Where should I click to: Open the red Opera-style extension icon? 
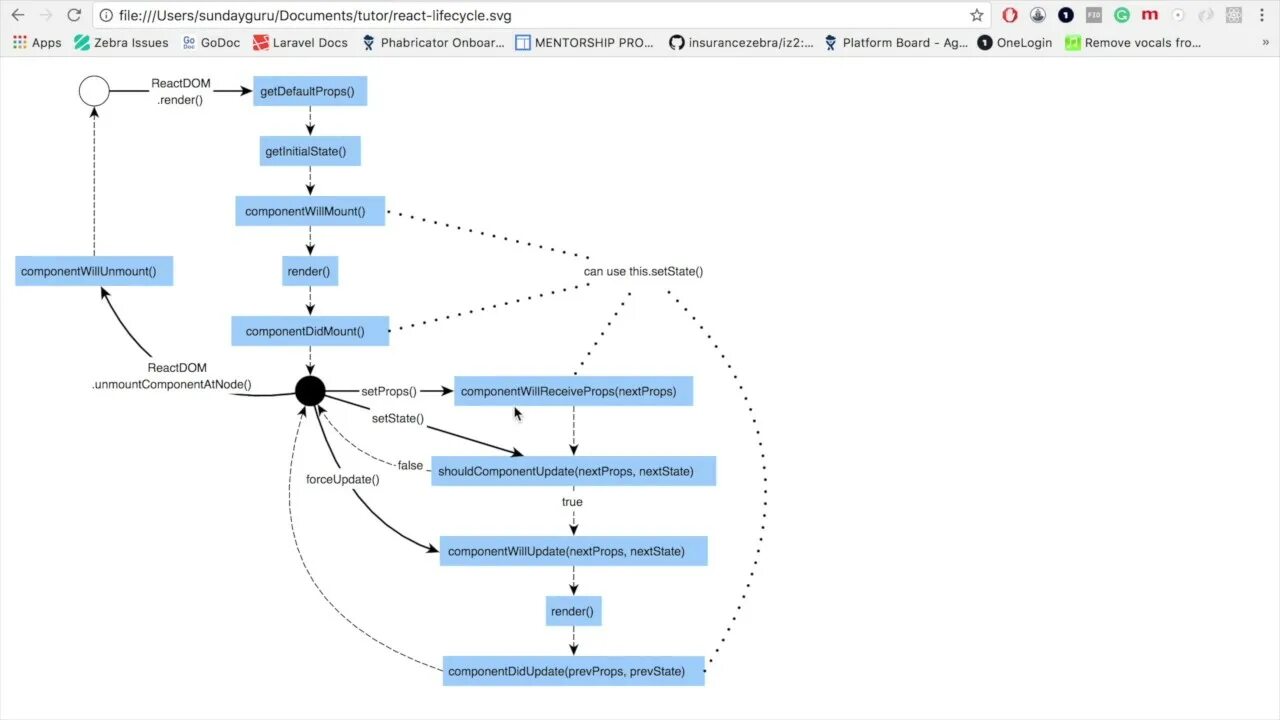(x=1010, y=15)
